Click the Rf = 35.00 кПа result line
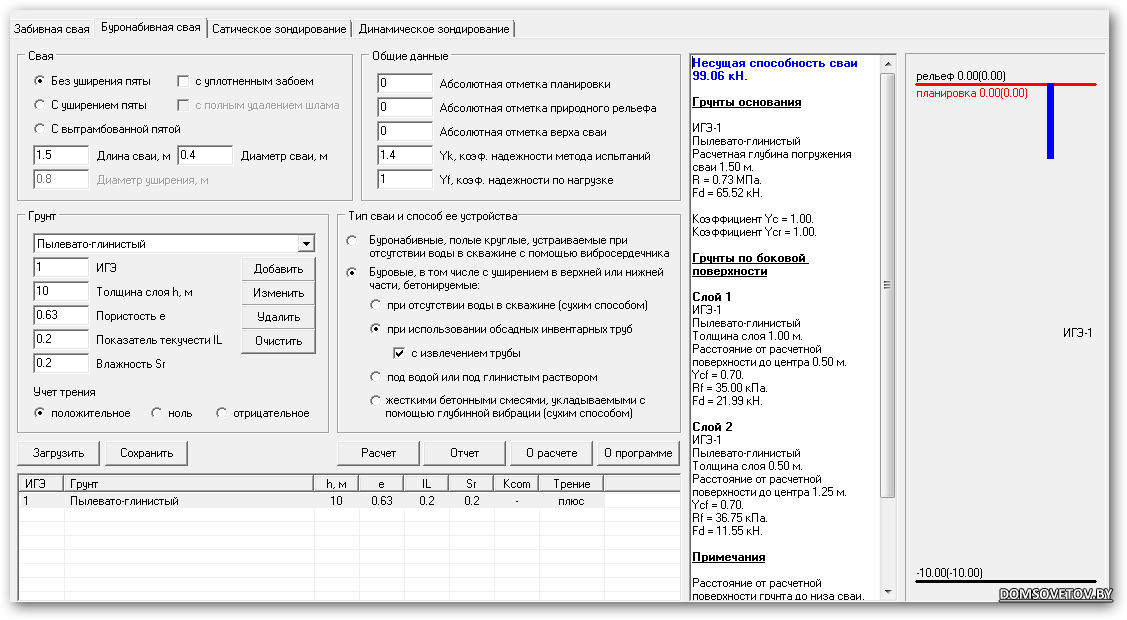This screenshot has width=1127, height=620. tap(730, 388)
